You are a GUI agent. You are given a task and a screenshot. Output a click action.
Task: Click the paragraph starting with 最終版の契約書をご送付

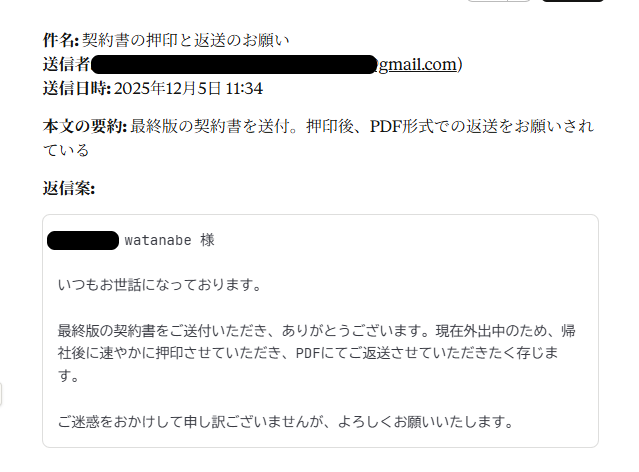point(316,353)
